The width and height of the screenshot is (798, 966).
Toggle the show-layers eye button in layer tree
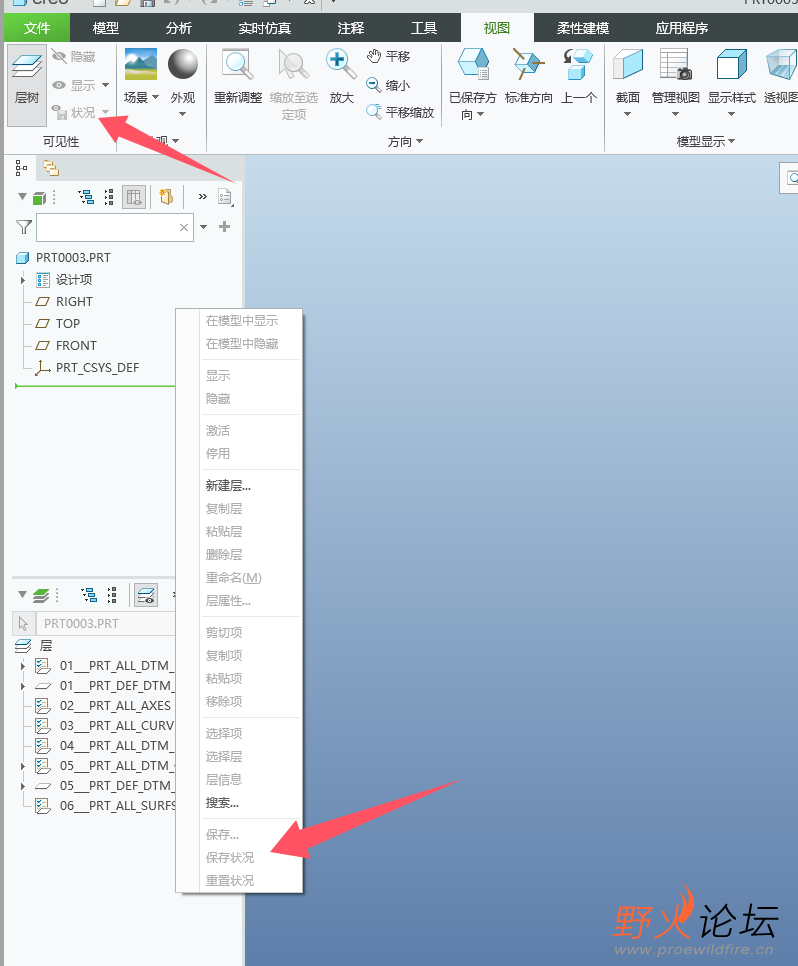pos(146,595)
